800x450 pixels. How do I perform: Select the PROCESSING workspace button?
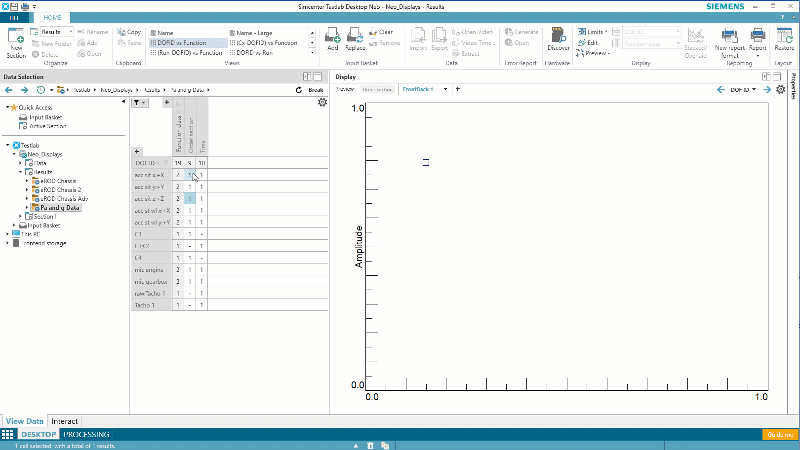tap(87, 434)
